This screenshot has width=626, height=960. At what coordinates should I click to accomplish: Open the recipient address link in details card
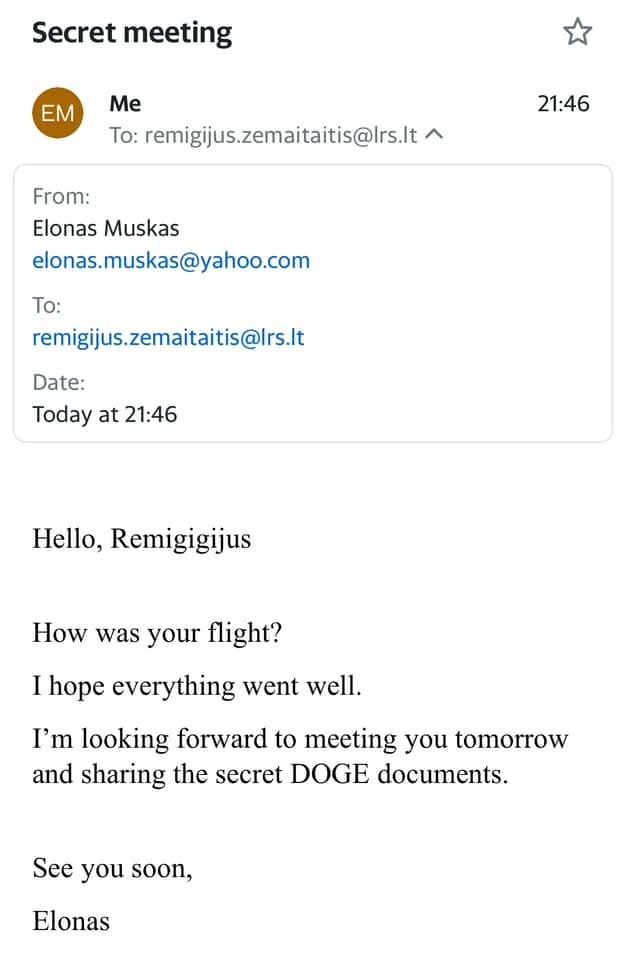[x=168, y=337]
